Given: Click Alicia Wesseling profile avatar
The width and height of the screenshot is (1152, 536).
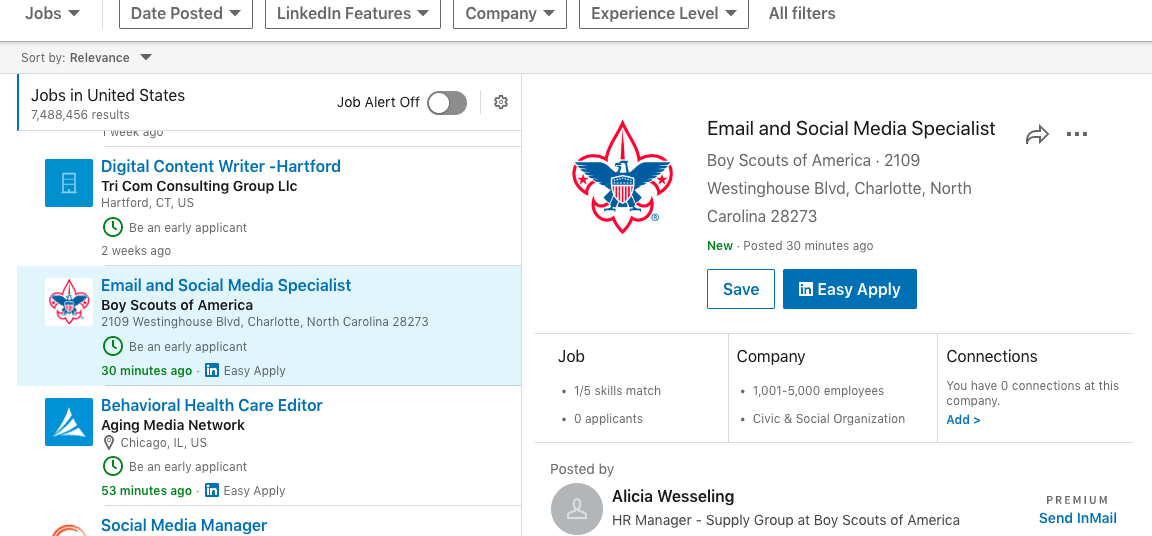Looking at the screenshot, I should [x=578, y=509].
